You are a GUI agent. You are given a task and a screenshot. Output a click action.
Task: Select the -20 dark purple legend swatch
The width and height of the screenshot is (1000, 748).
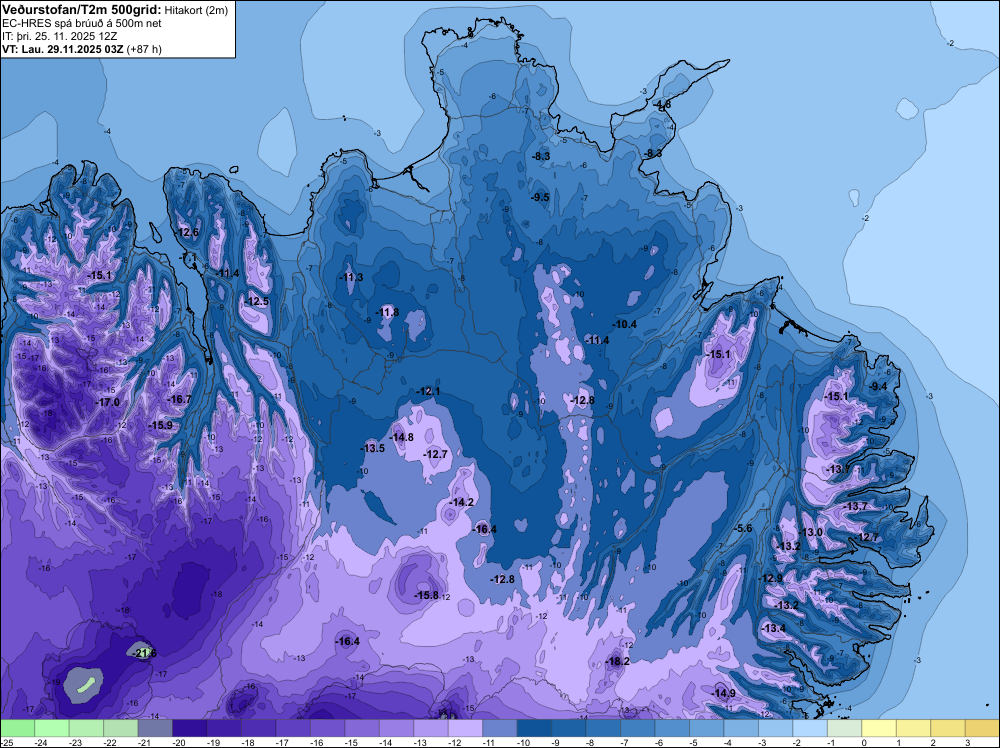pyautogui.click(x=189, y=728)
